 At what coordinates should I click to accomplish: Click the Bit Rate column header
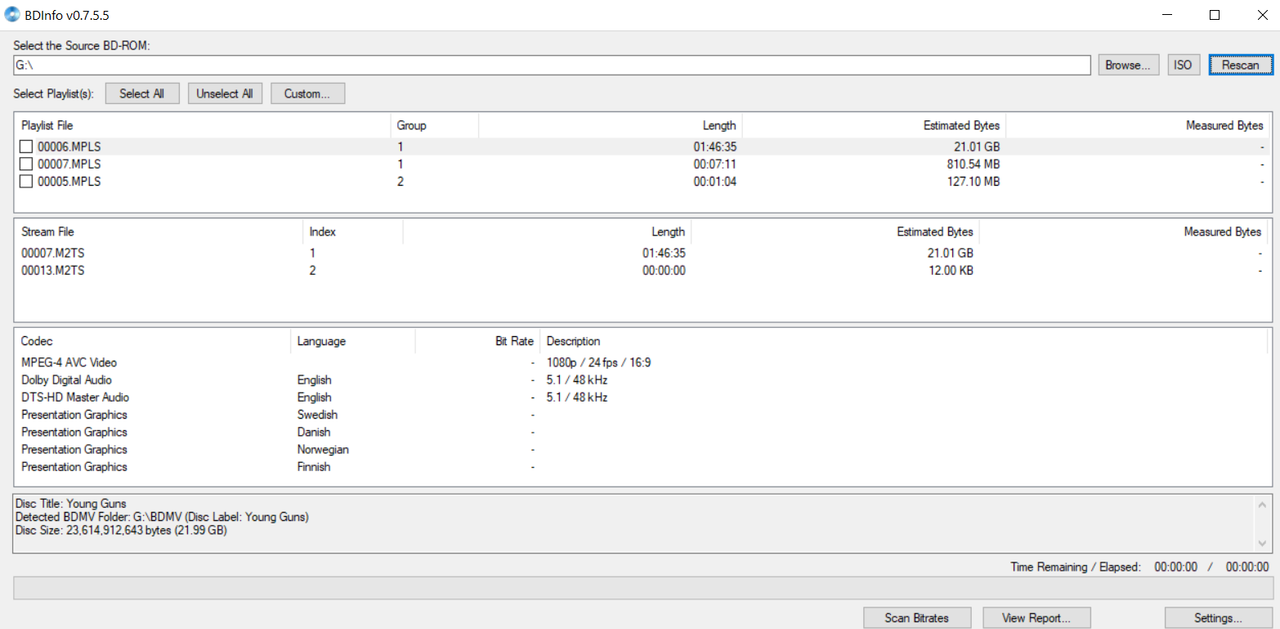[477, 342]
